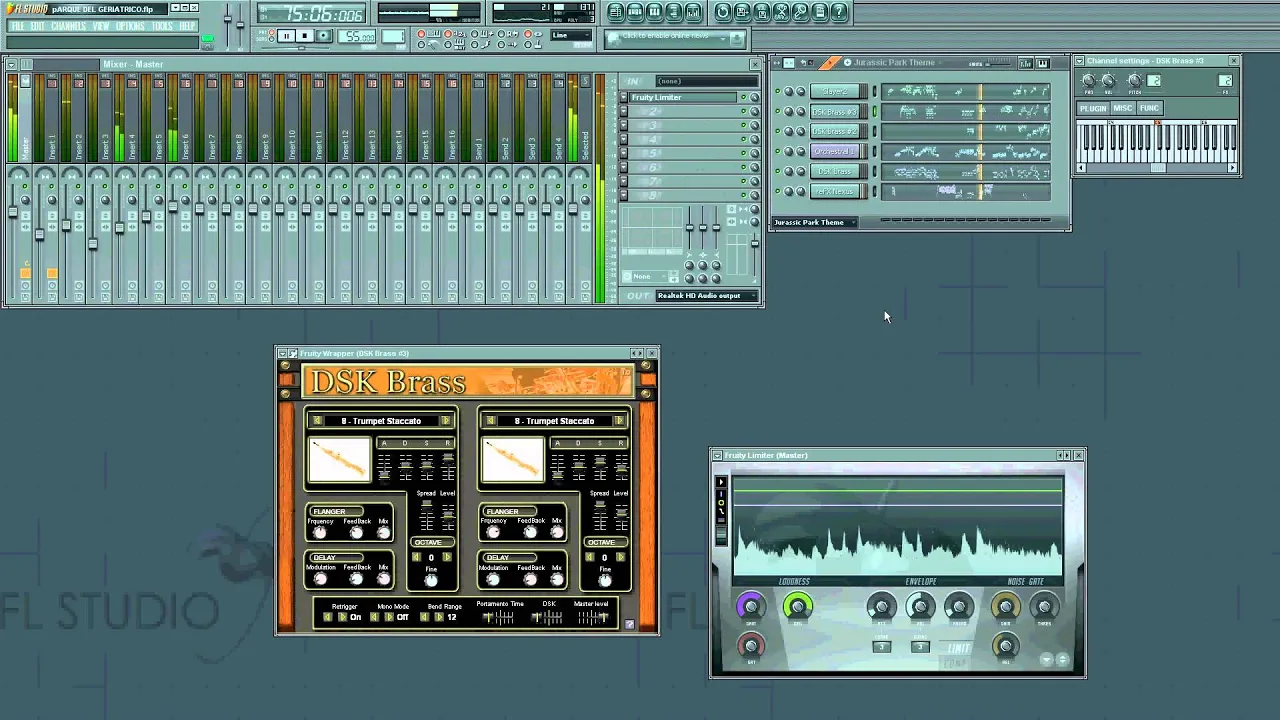Open the Fruity Limiter window options menu arrow
This screenshot has width=1280, height=720.
717,455
